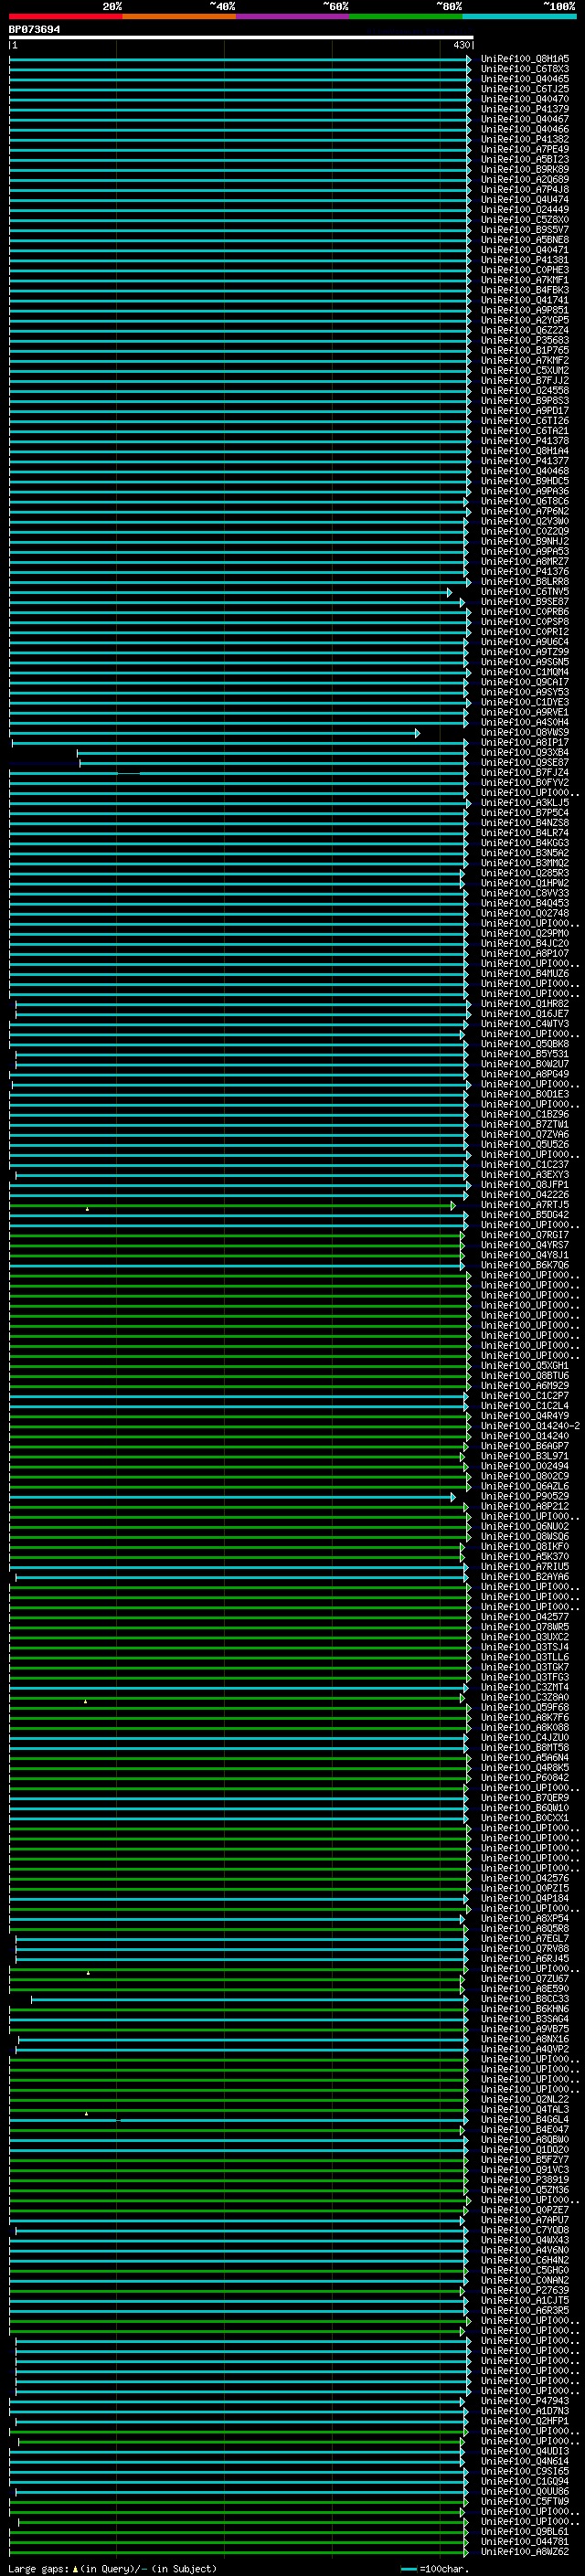This screenshot has height=2576, width=585.
Task: Click the purple ~60% identity legend segment
Action: point(292,16)
